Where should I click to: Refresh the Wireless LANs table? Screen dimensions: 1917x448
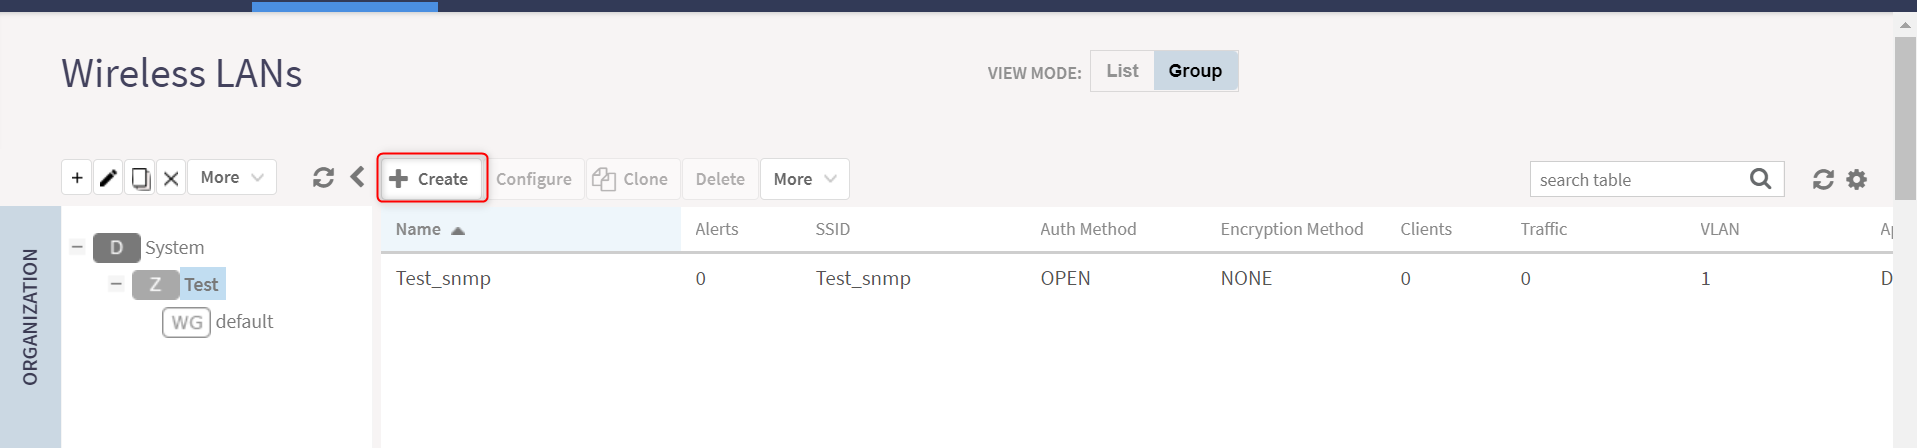(x=1823, y=179)
